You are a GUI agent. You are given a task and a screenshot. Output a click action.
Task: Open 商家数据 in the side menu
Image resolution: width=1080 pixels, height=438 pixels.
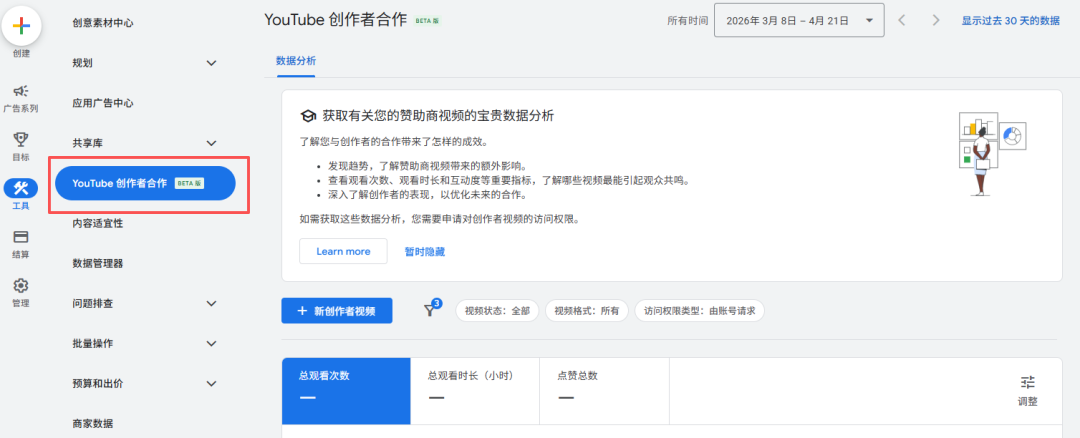pyautogui.click(x=93, y=424)
